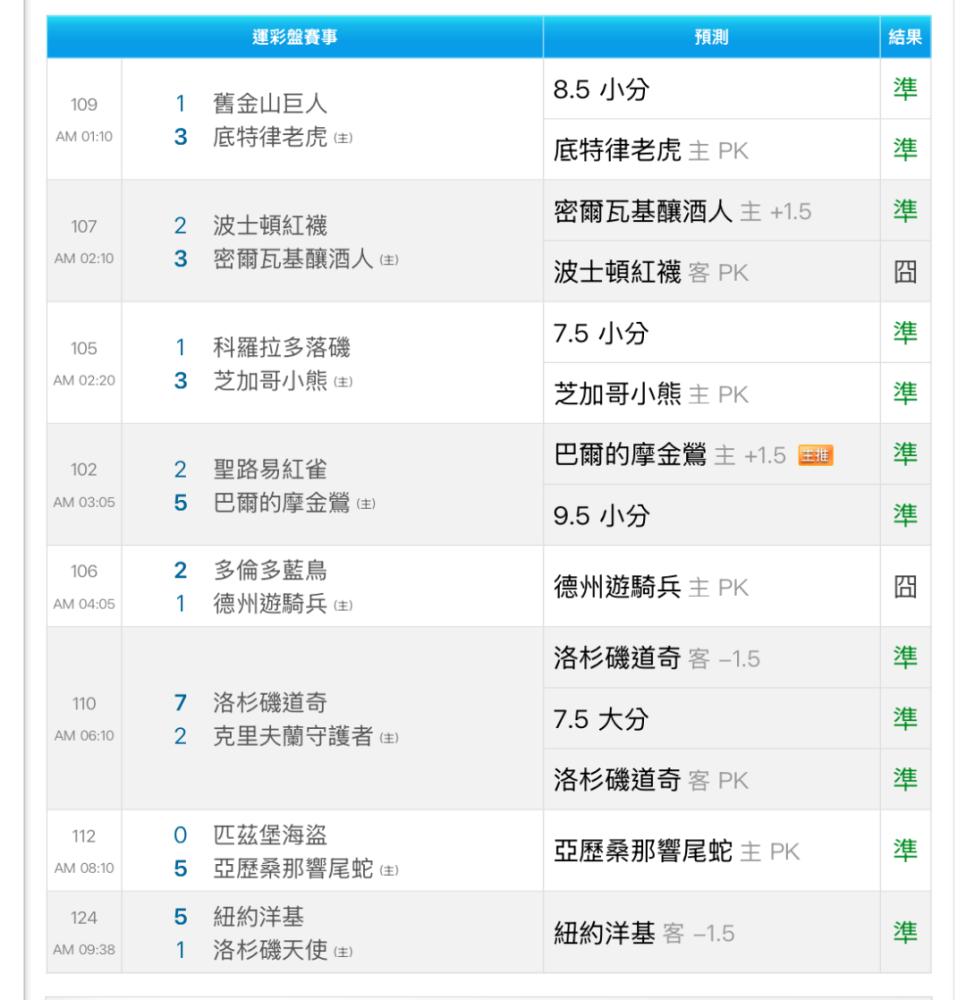The height and width of the screenshot is (1000, 966).
Task: Click prediction 密爾瓦基釀酒人 主 +1.5
Action: point(682,211)
